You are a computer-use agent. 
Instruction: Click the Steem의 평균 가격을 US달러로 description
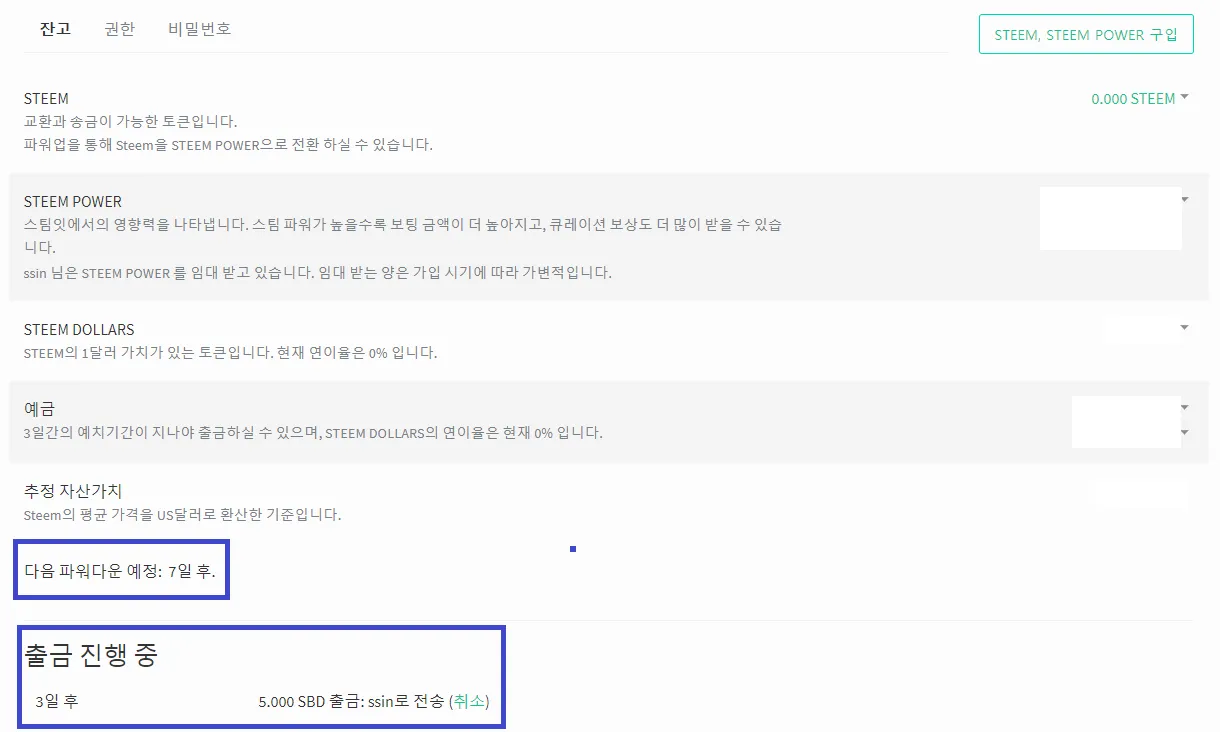tap(183, 515)
